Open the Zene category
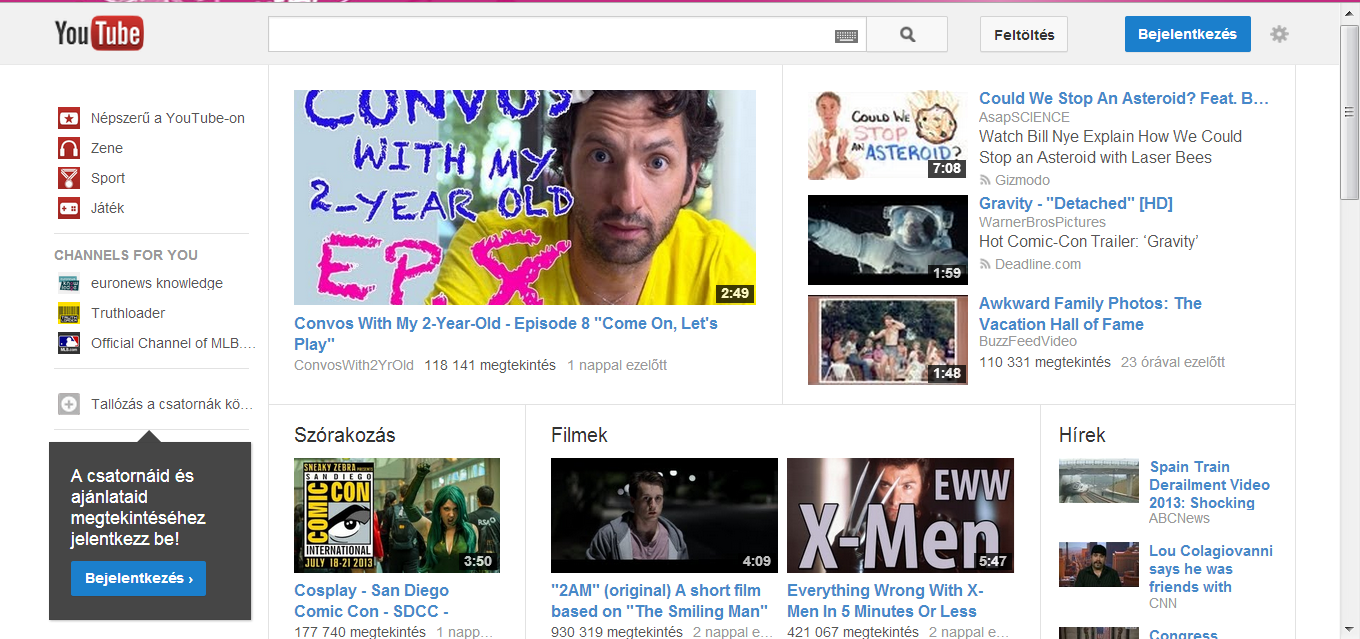Image resolution: width=1360 pixels, height=639 pixels. (x=107, y=148)
